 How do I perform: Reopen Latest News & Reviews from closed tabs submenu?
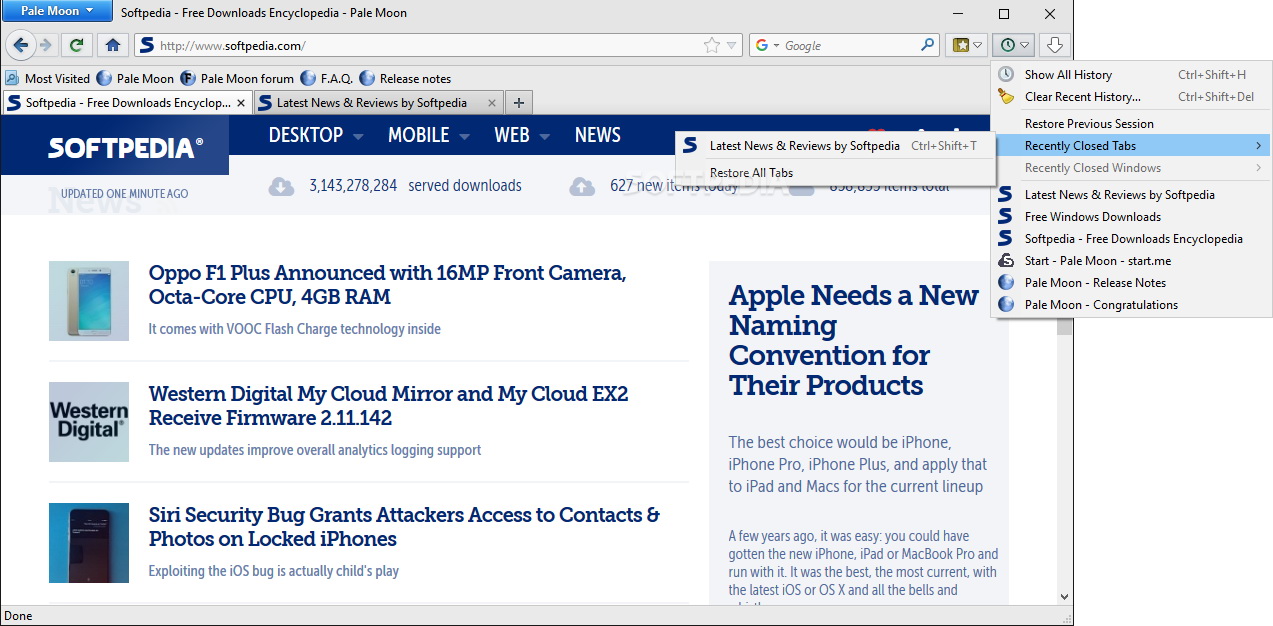click(836, 145)
